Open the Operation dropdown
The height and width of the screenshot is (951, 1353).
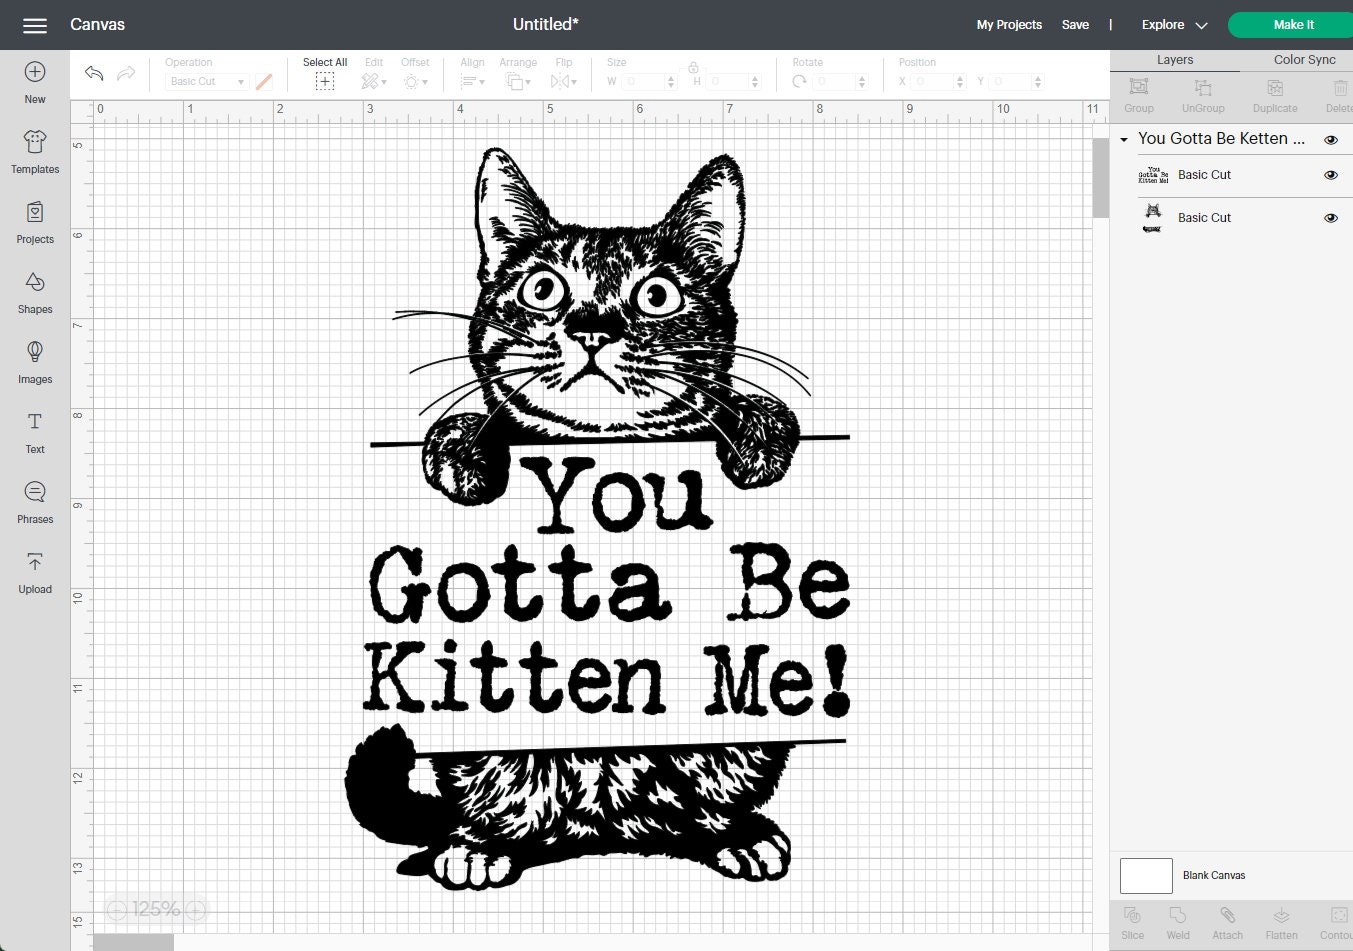pyautogui.click(x=206, y=81)
